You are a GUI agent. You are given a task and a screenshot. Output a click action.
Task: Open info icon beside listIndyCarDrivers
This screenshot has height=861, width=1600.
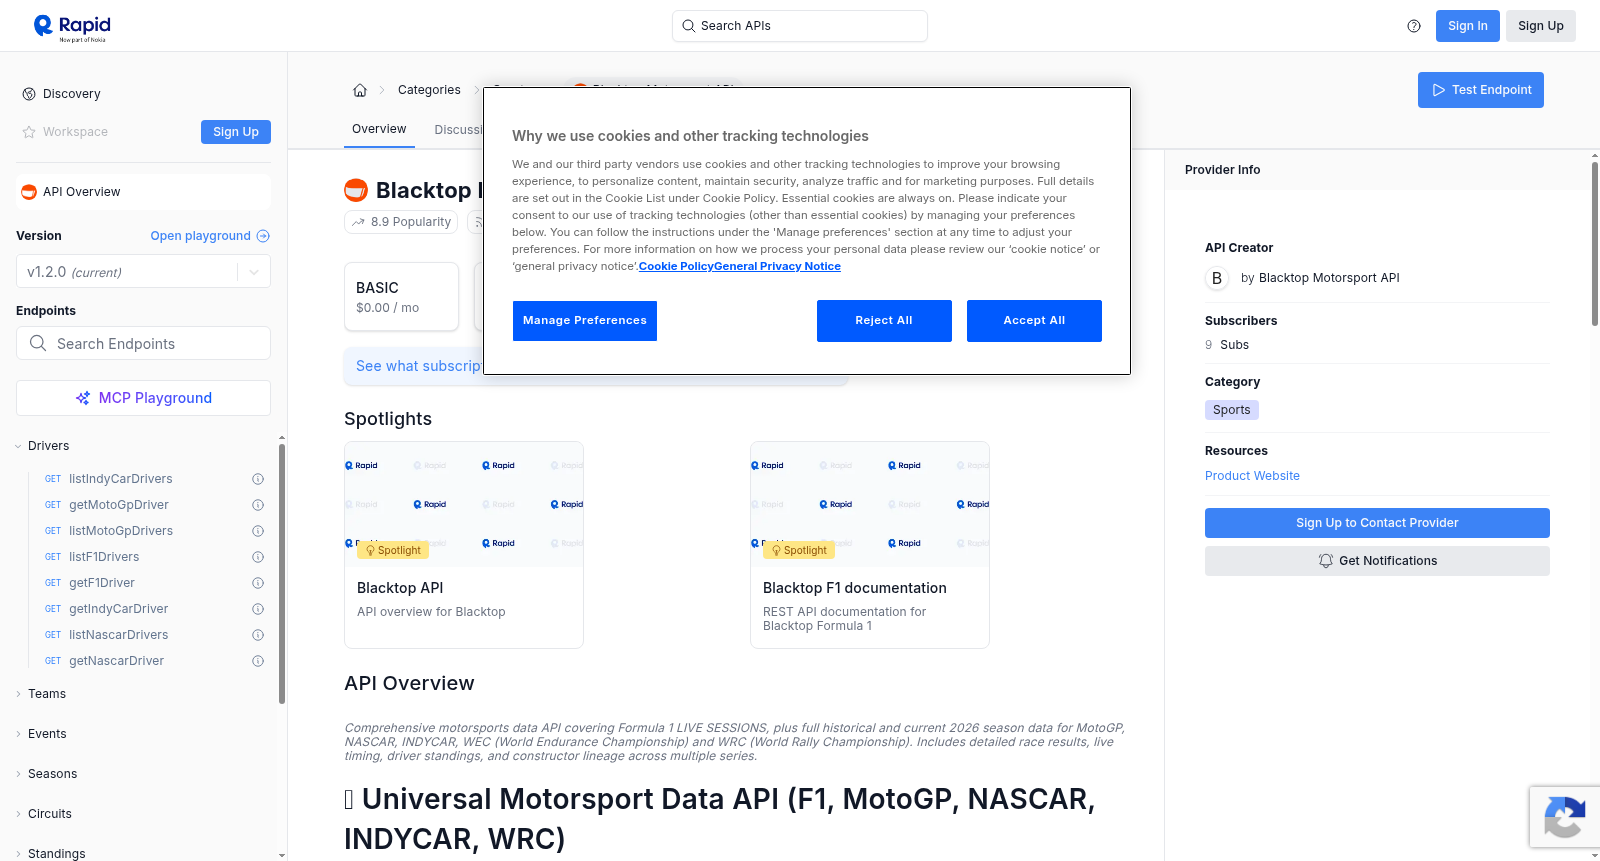point(258,479)
